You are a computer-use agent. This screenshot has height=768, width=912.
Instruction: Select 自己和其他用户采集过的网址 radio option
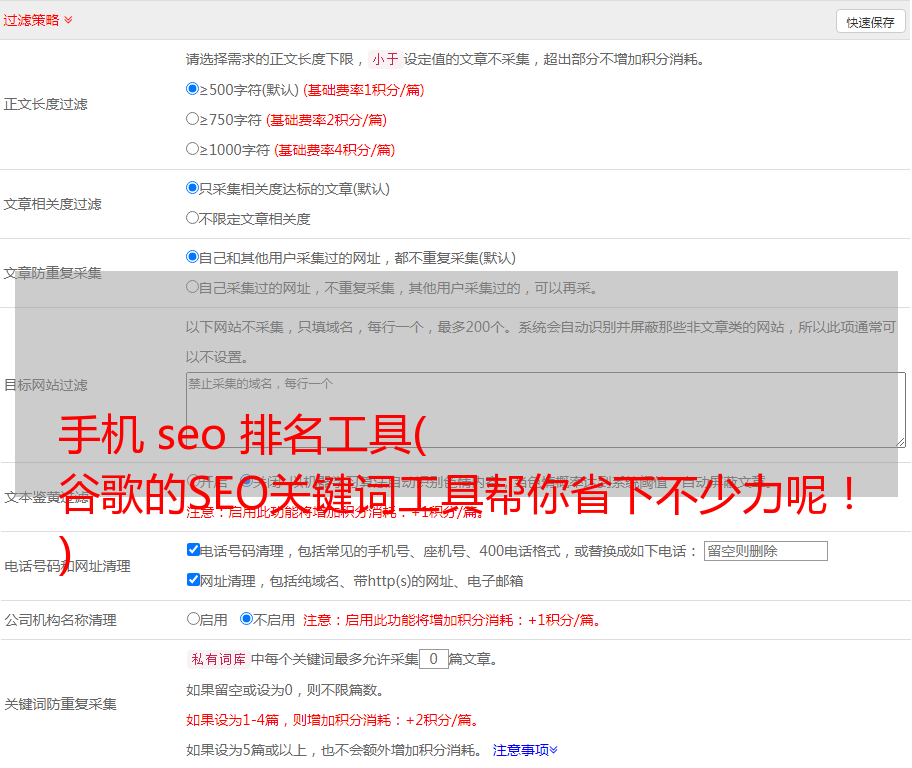click(193, 257)
